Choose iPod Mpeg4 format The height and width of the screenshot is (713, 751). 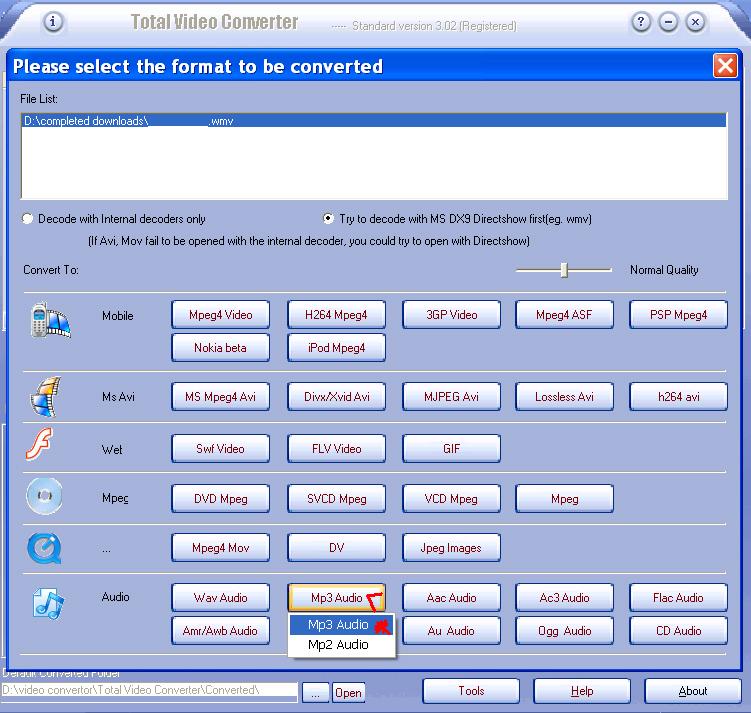336,348
